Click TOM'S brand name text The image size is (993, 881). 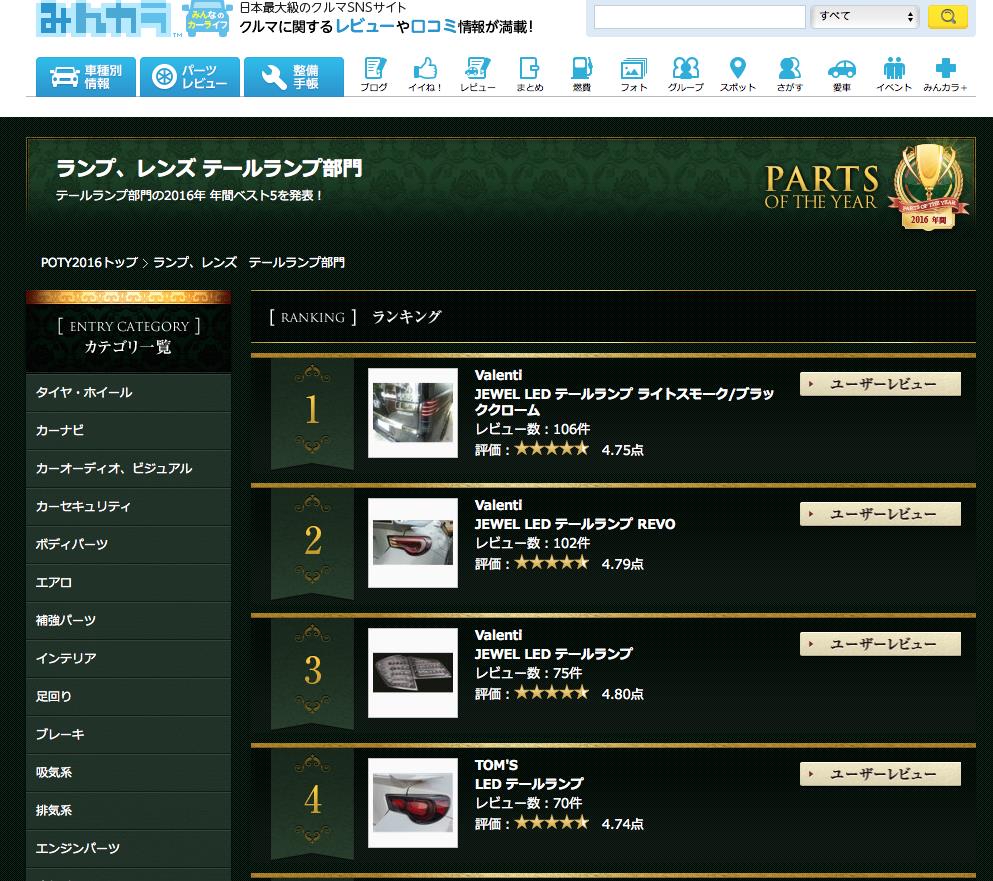[496, 765]
